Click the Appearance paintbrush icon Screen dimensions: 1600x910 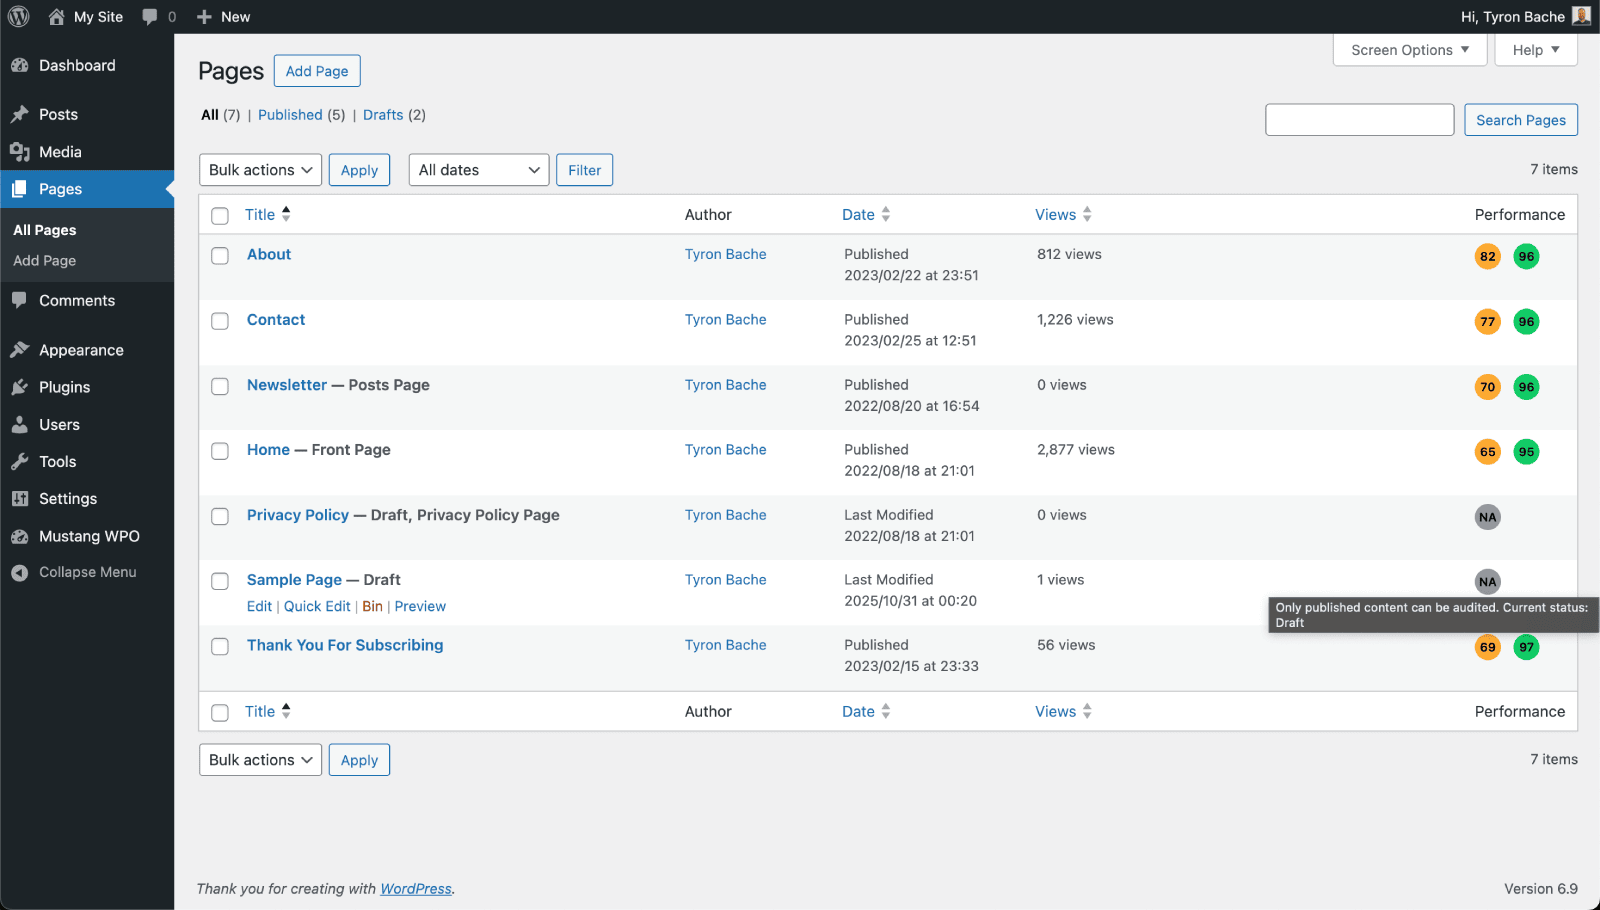[x=20, y=349]
